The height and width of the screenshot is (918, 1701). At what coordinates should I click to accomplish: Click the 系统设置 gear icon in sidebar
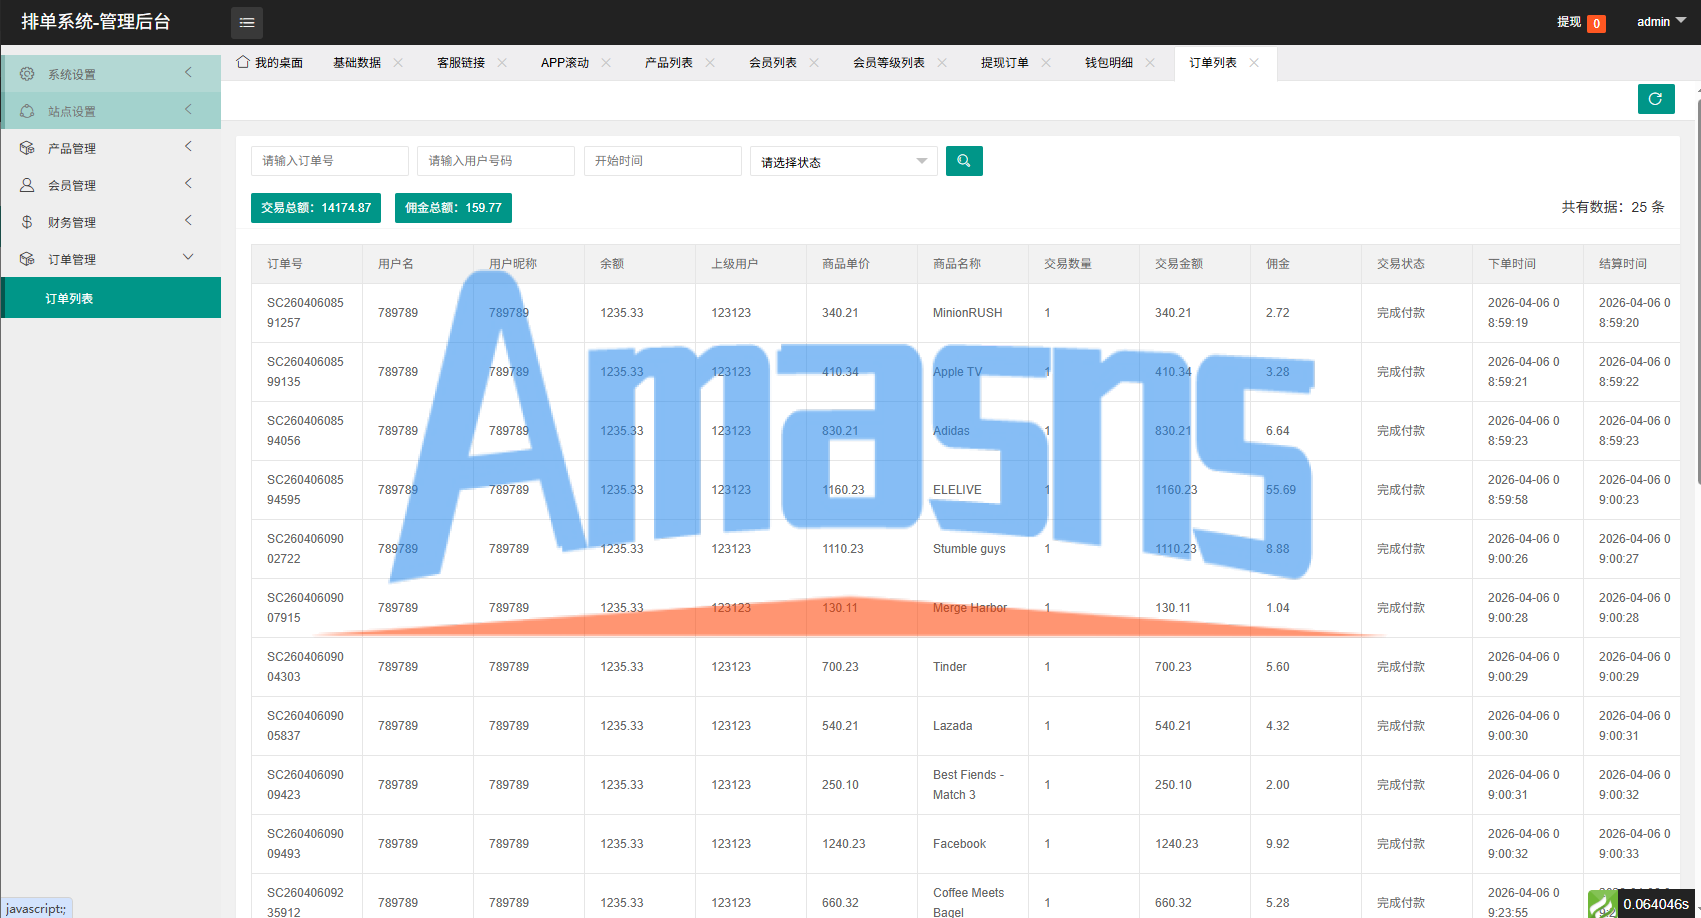click(x=27, y=74)
